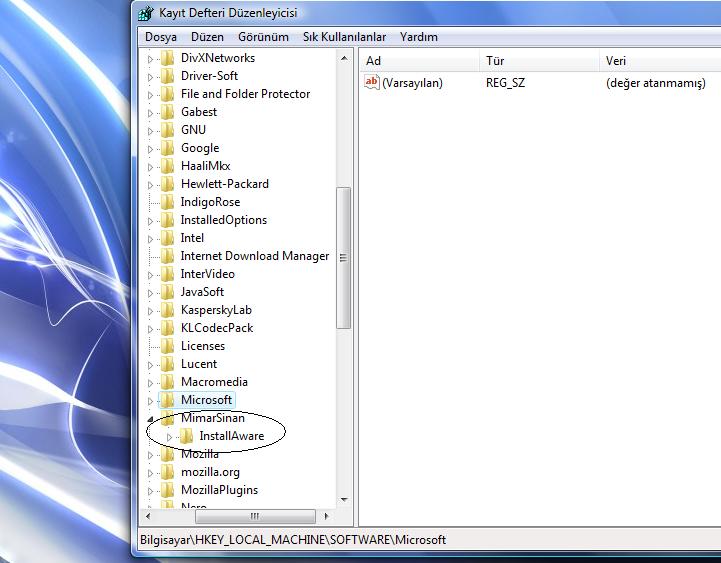The height and width of the screenshot is (563, 721).
Task: Select the InstallAware folder icon
Action: 186,436
